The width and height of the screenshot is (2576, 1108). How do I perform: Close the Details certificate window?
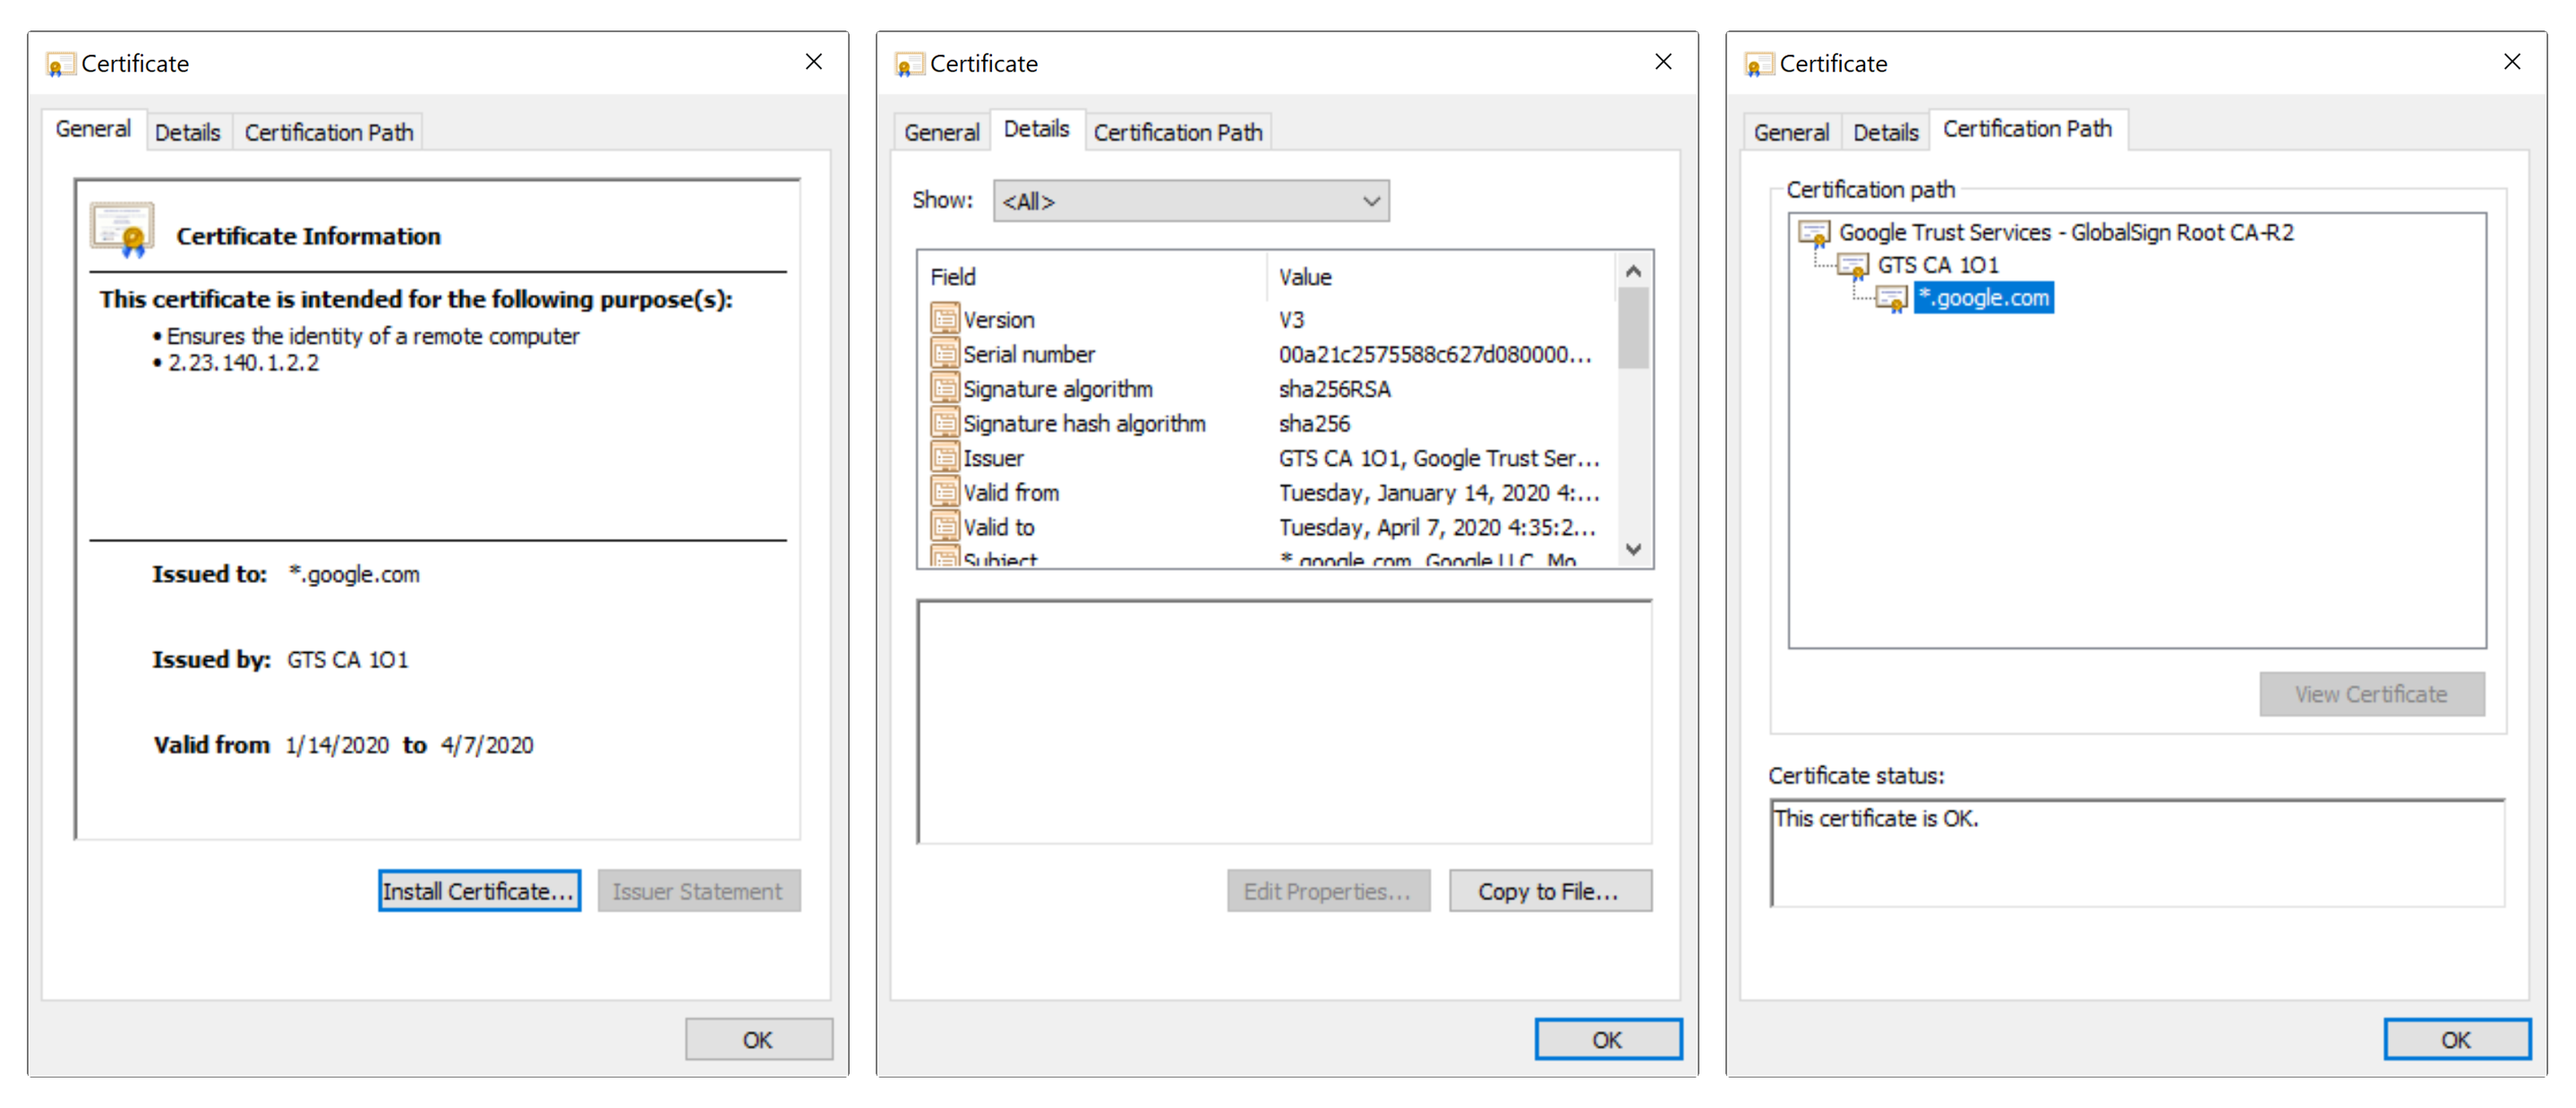pos(1663,62)
